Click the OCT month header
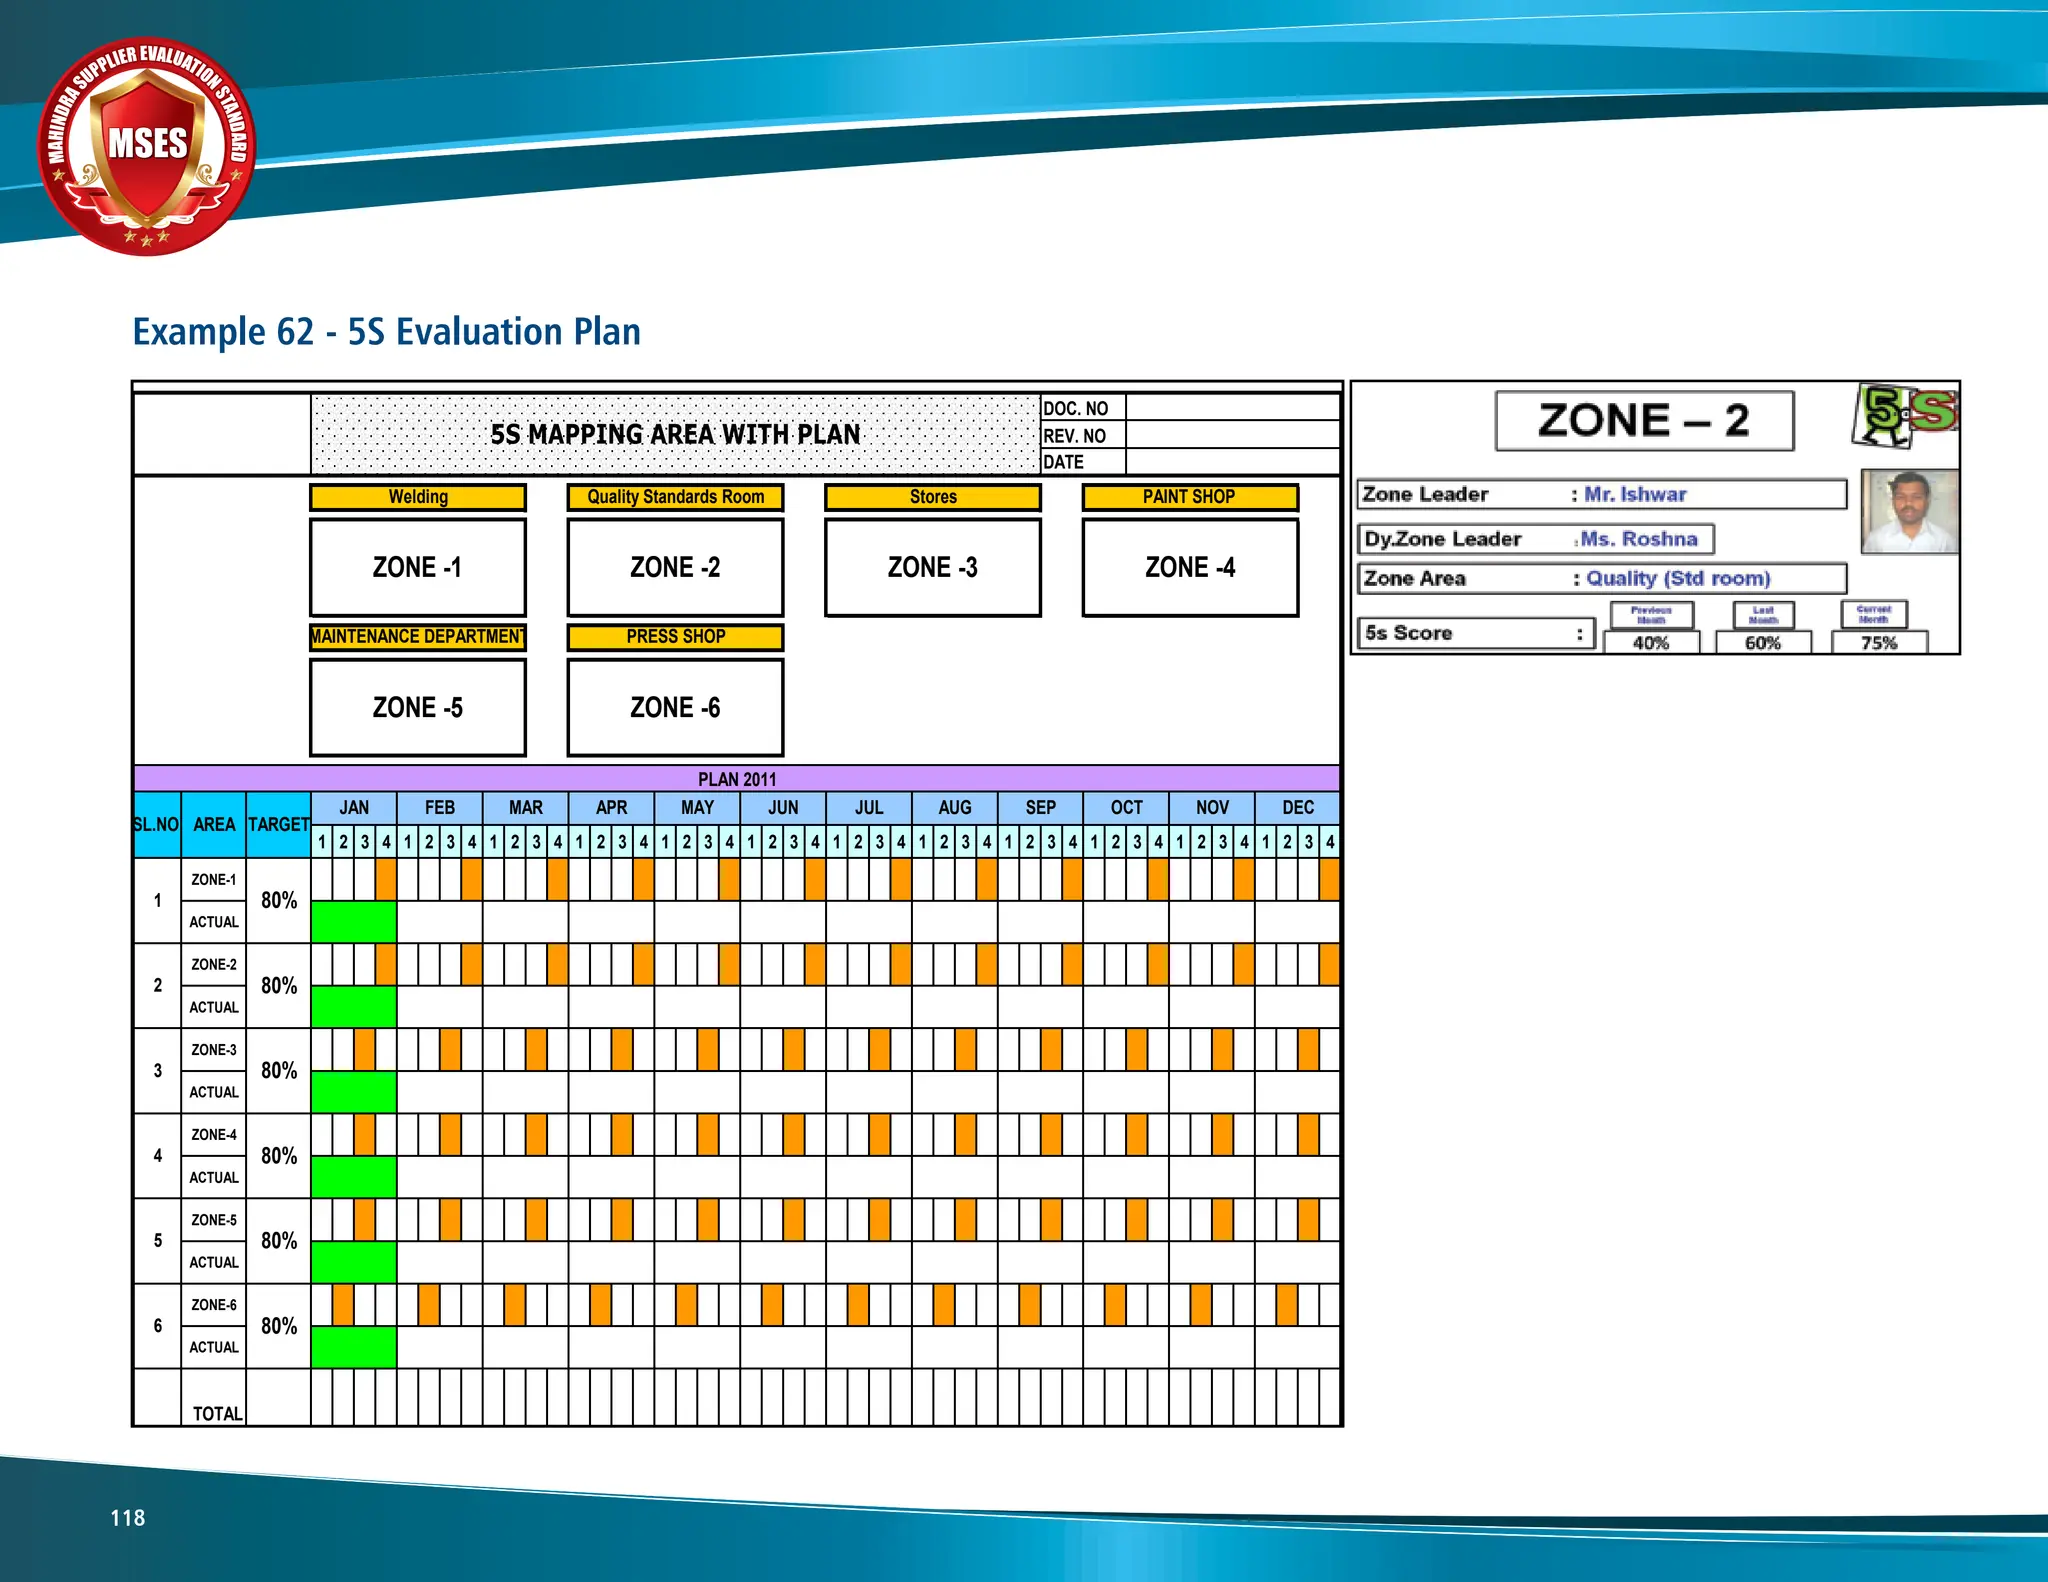The height and width of the screenshot is (1582, 2048). pyautogui.click(x=1127, y=808)
